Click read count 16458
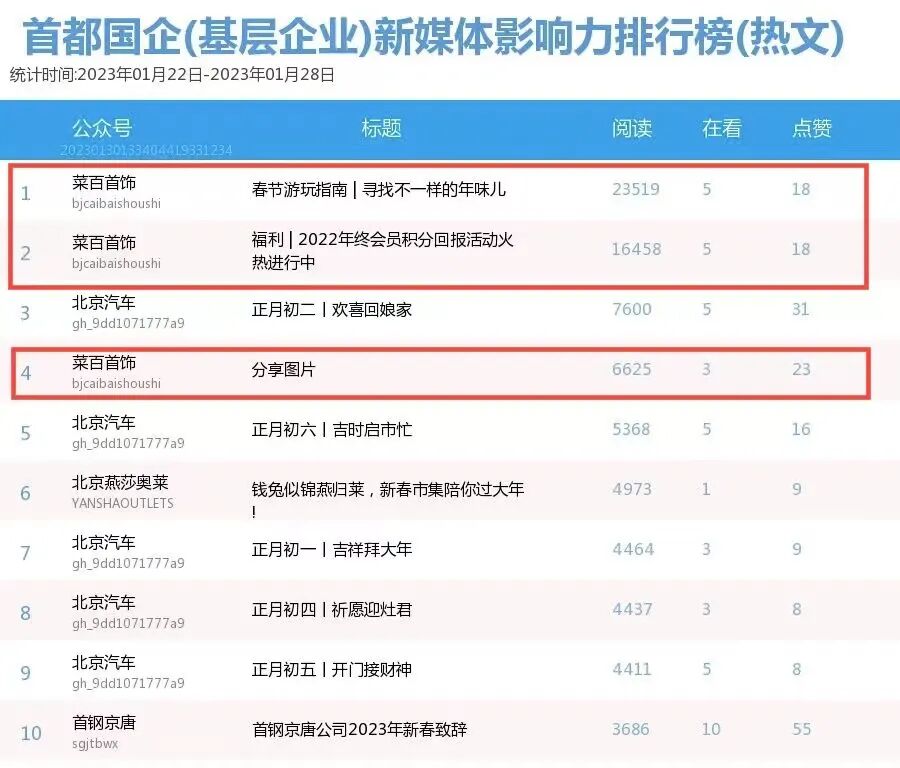 (637, 249)
